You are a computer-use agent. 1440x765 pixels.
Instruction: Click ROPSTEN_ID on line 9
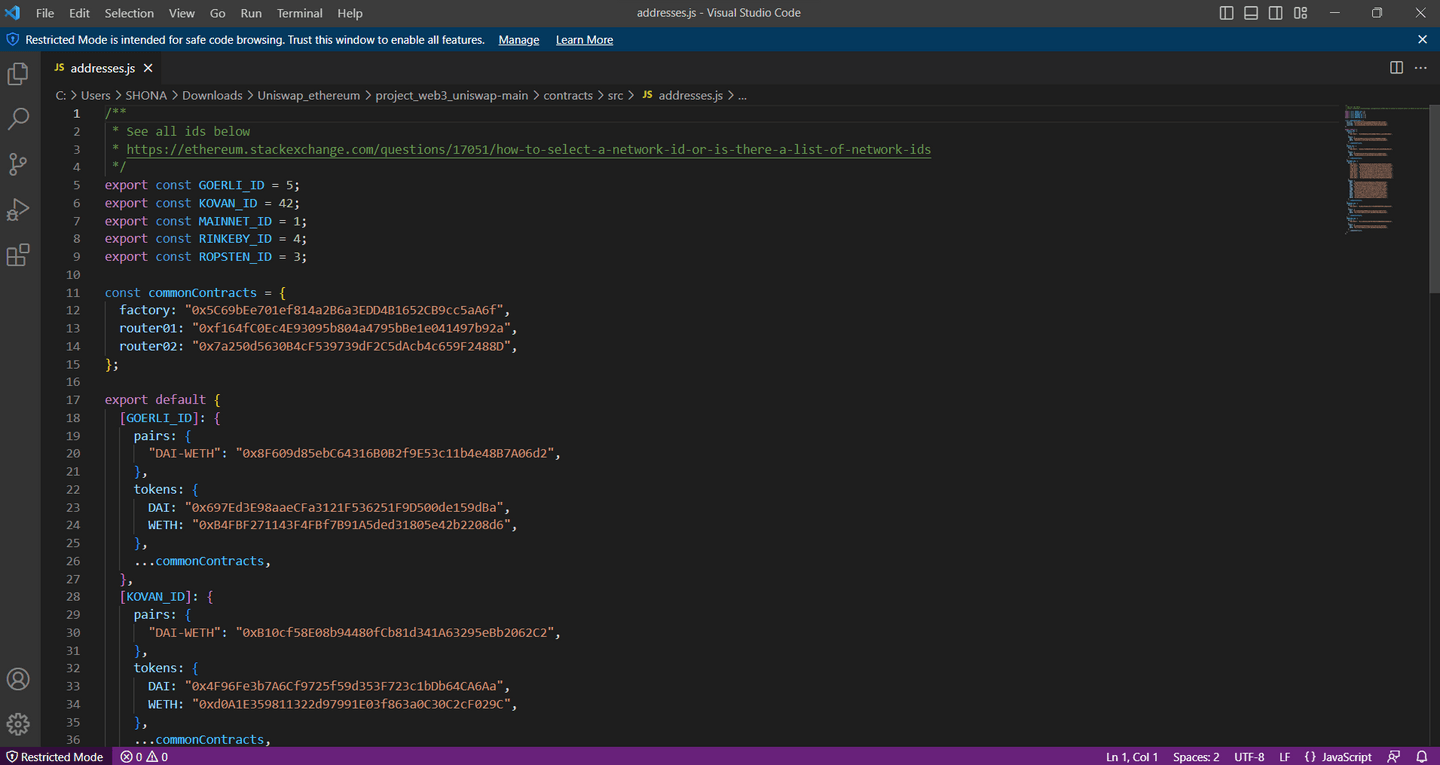tap(235, 256)
